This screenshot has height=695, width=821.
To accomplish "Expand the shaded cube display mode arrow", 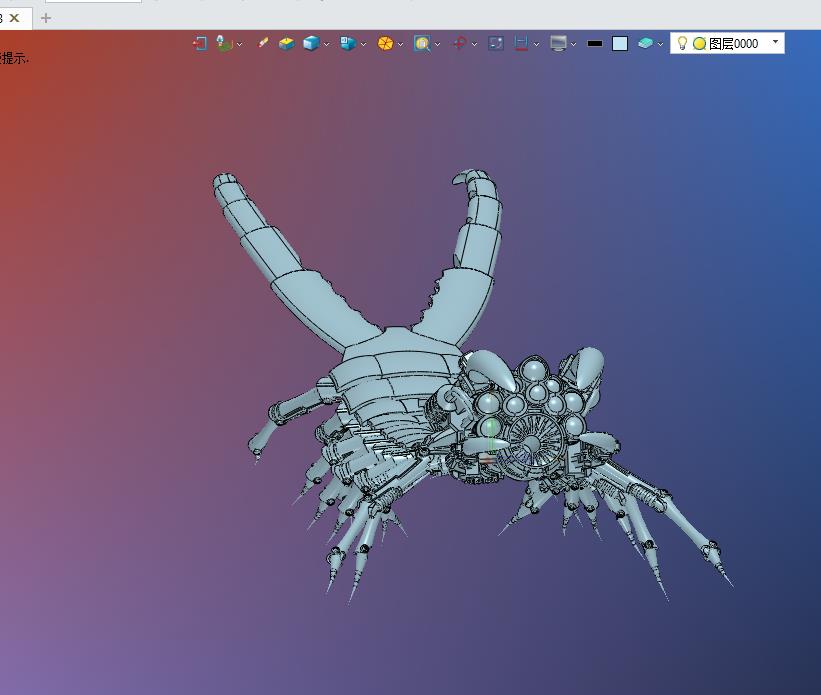I will 326,45.
